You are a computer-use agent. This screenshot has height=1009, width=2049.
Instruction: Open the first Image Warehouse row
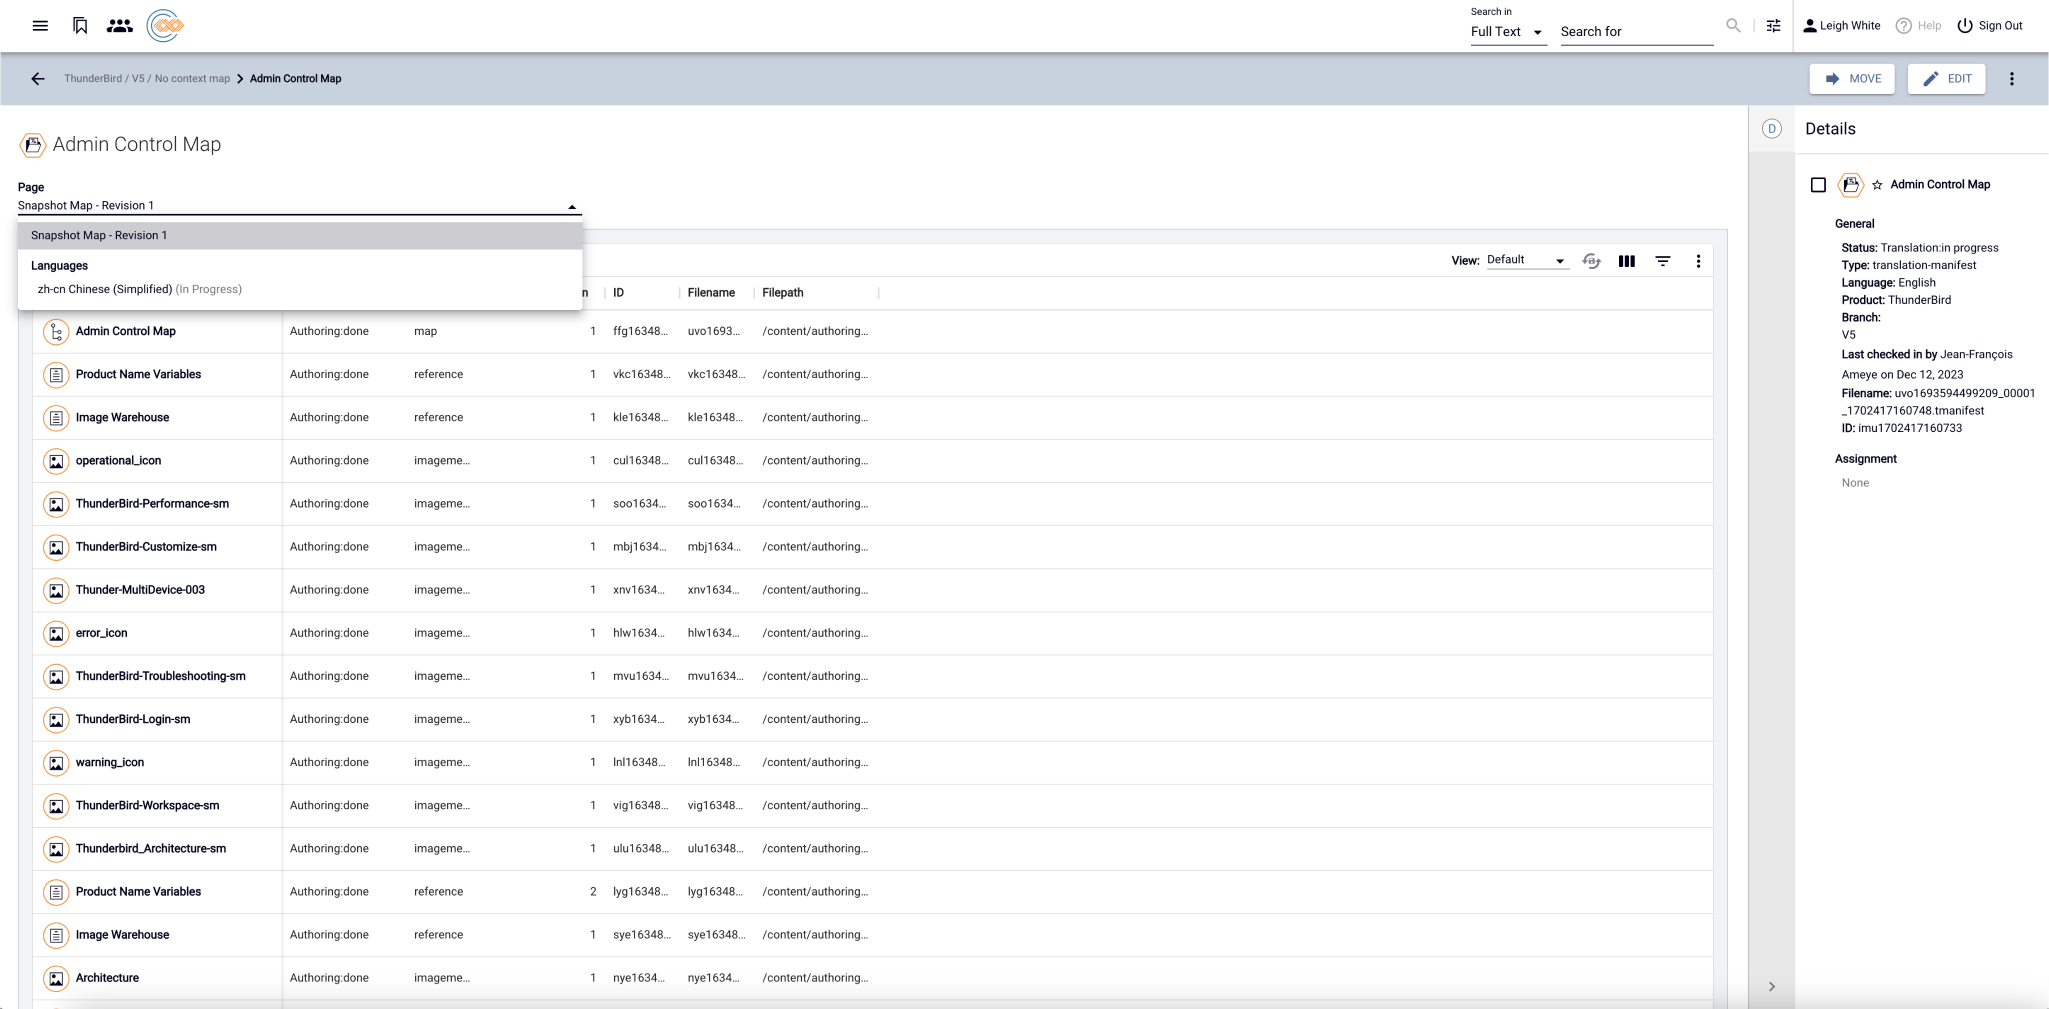click(122, 418)
